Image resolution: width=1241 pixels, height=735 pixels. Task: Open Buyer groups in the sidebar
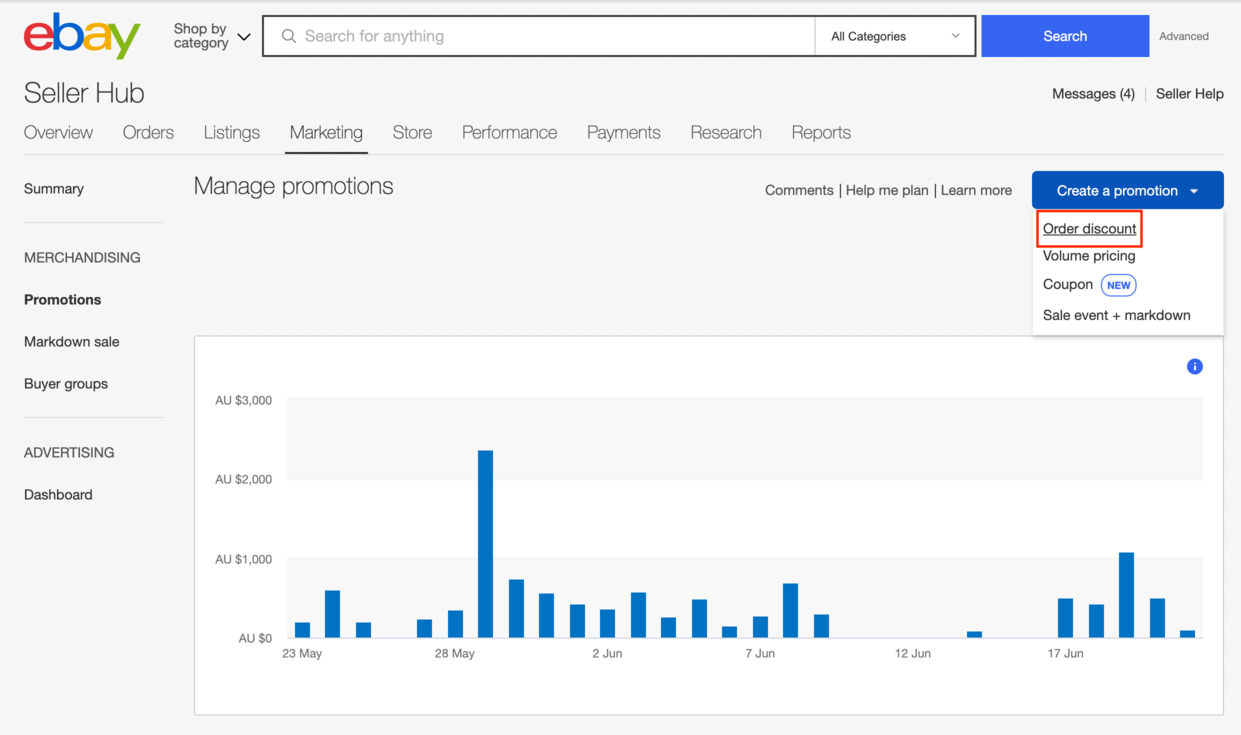click(66, 384)
